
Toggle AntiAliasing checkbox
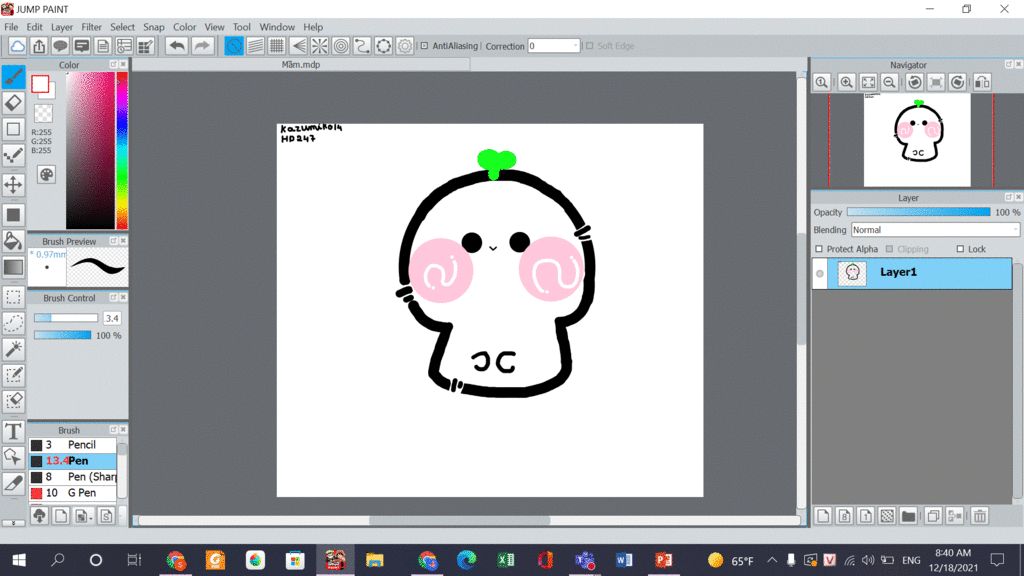pos(424,46)
